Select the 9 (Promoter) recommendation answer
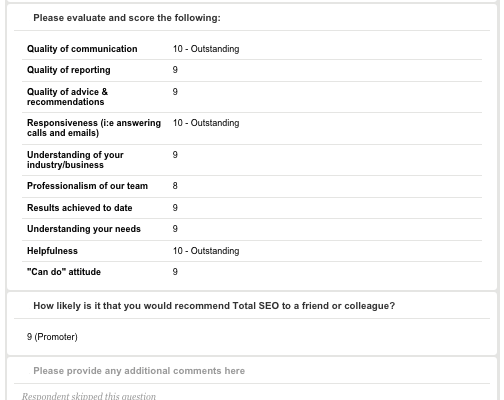Screen dimensions: 504x400 (x=52, y=337)
